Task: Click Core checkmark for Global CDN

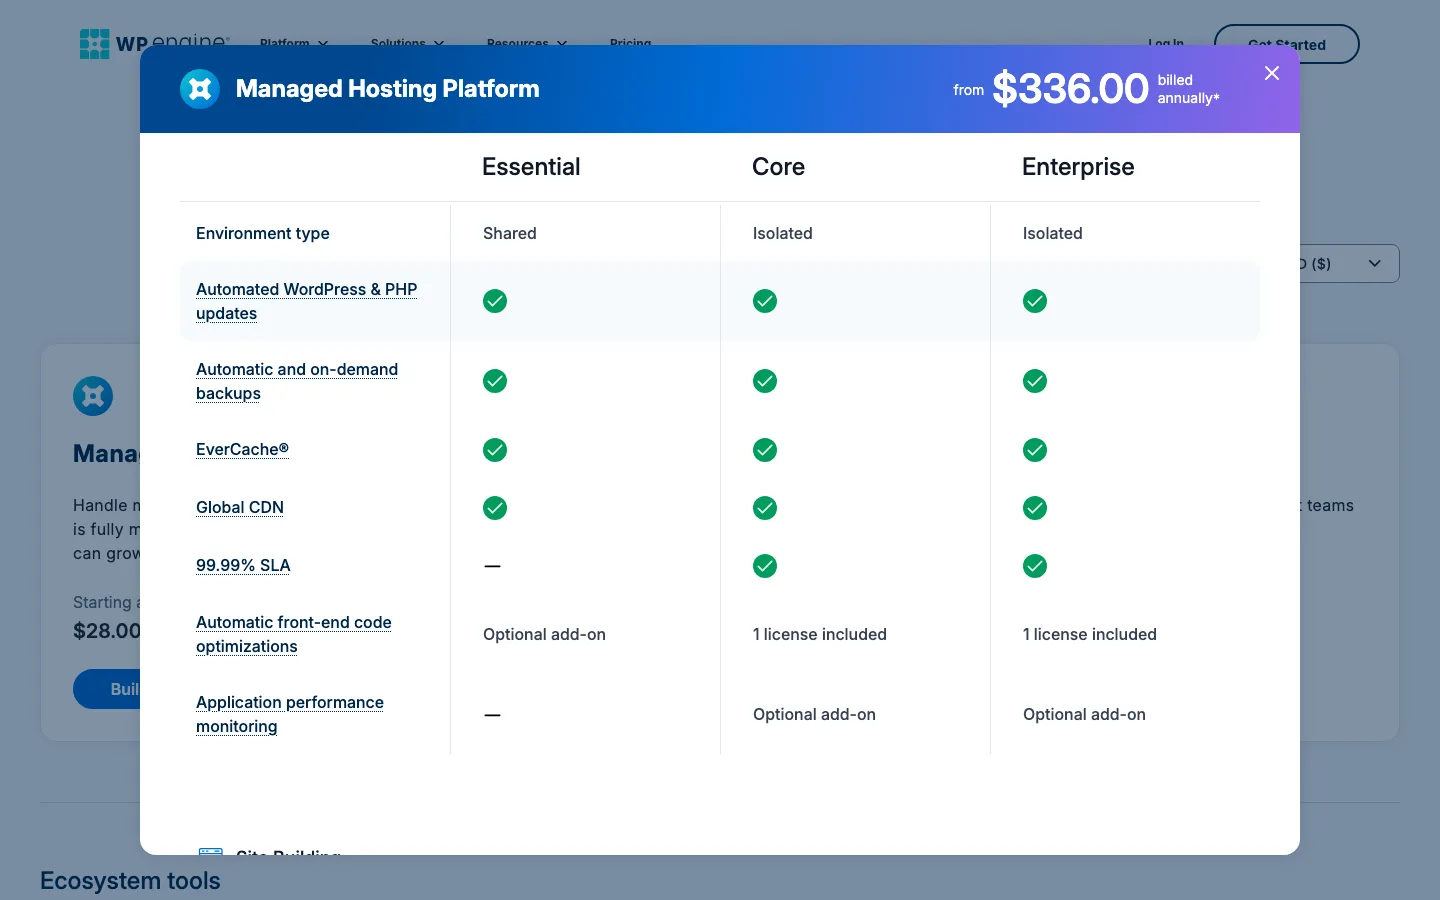Action: click(765, 508)
